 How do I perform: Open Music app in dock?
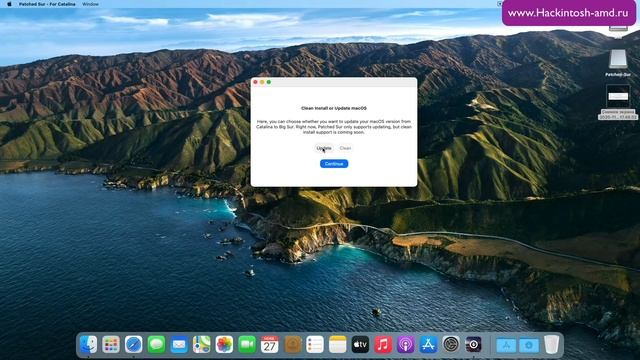pos(383,344)
